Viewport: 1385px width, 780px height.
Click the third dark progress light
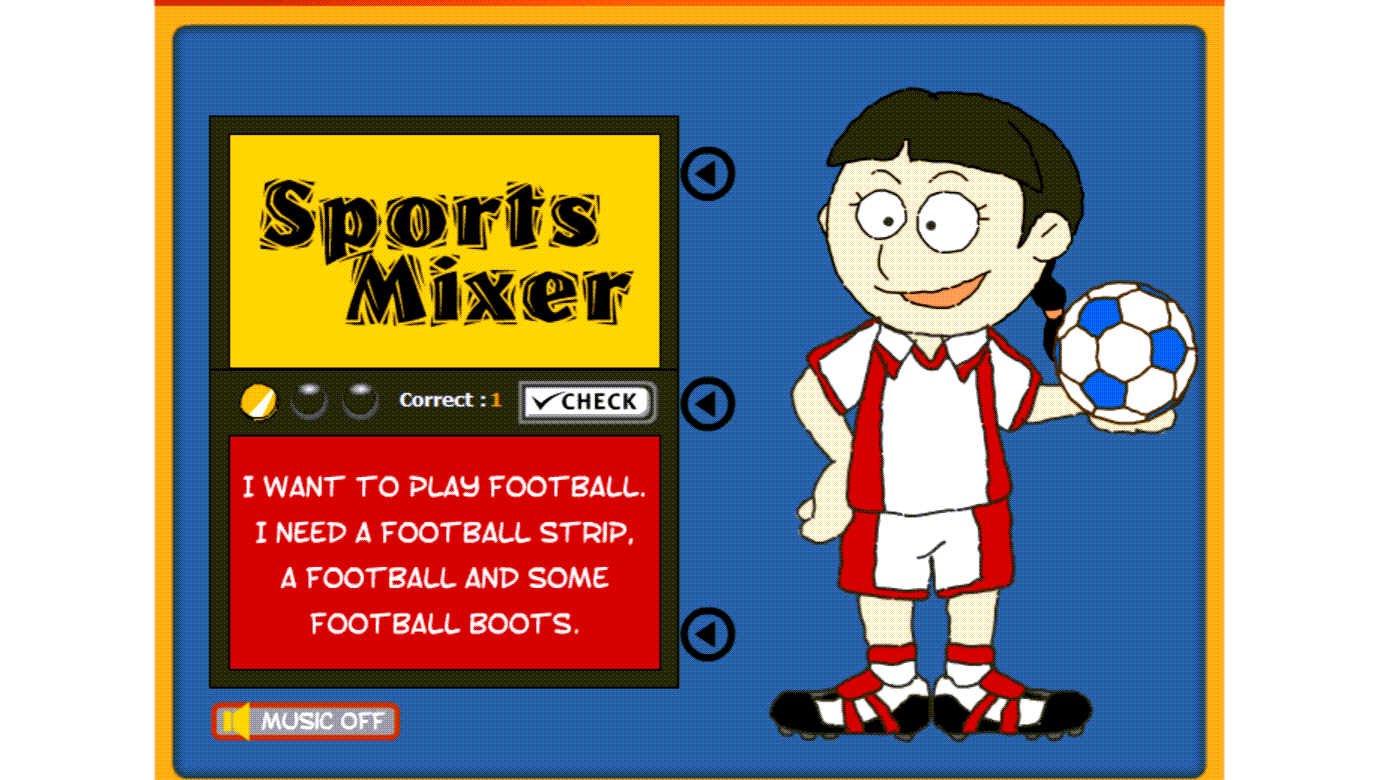(x=360, y=401)
